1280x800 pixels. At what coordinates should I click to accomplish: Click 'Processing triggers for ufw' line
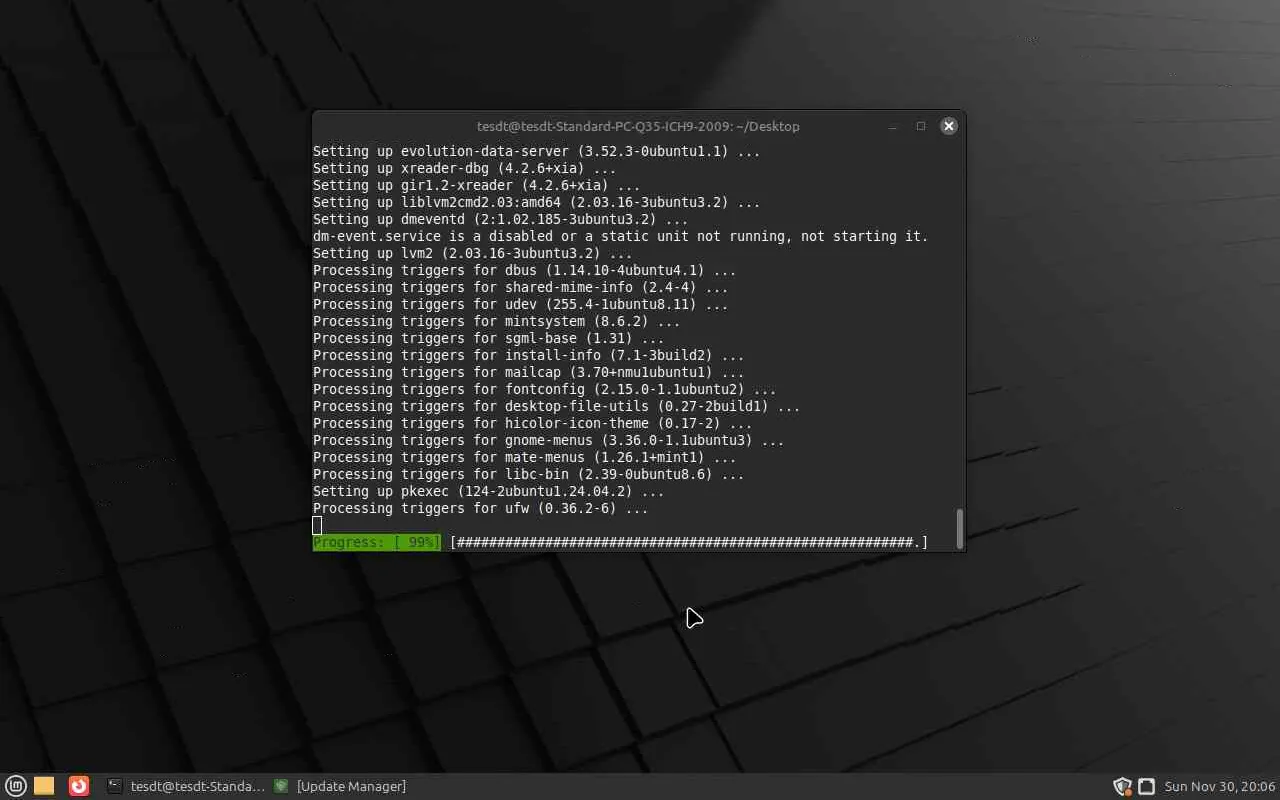click(x=480, y=508)
